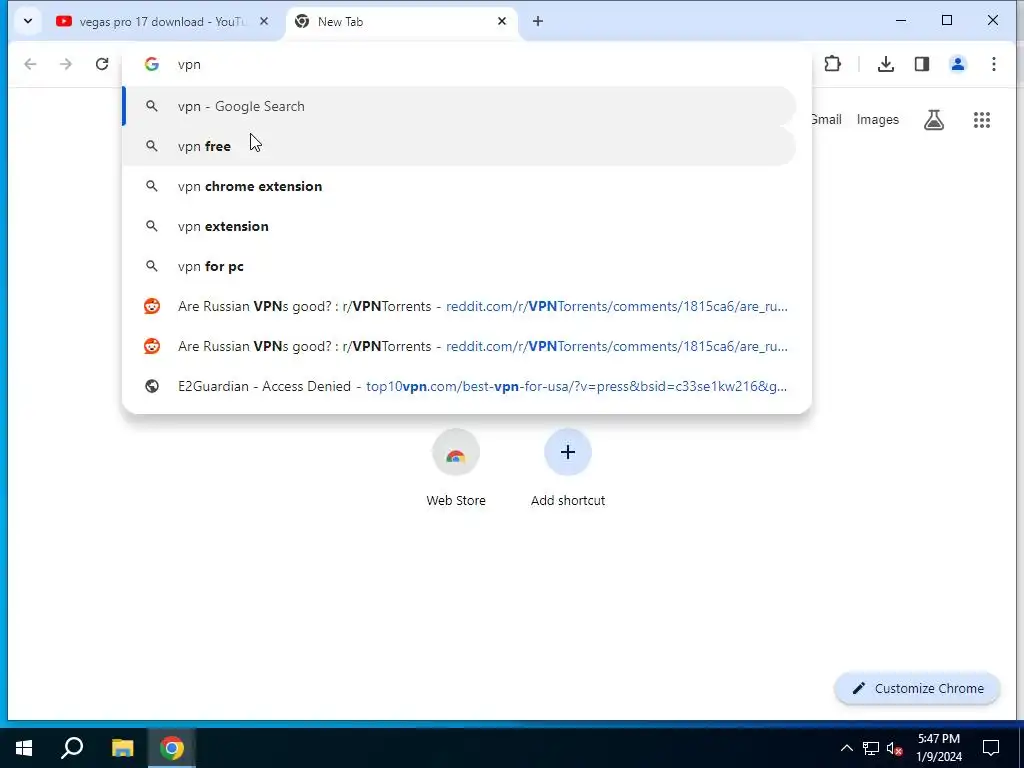Image resolution: width=1024 pixels, height=768 pixels.
Task: Expand hidden system tray icons chevron
Action: (x=846, y=748)
